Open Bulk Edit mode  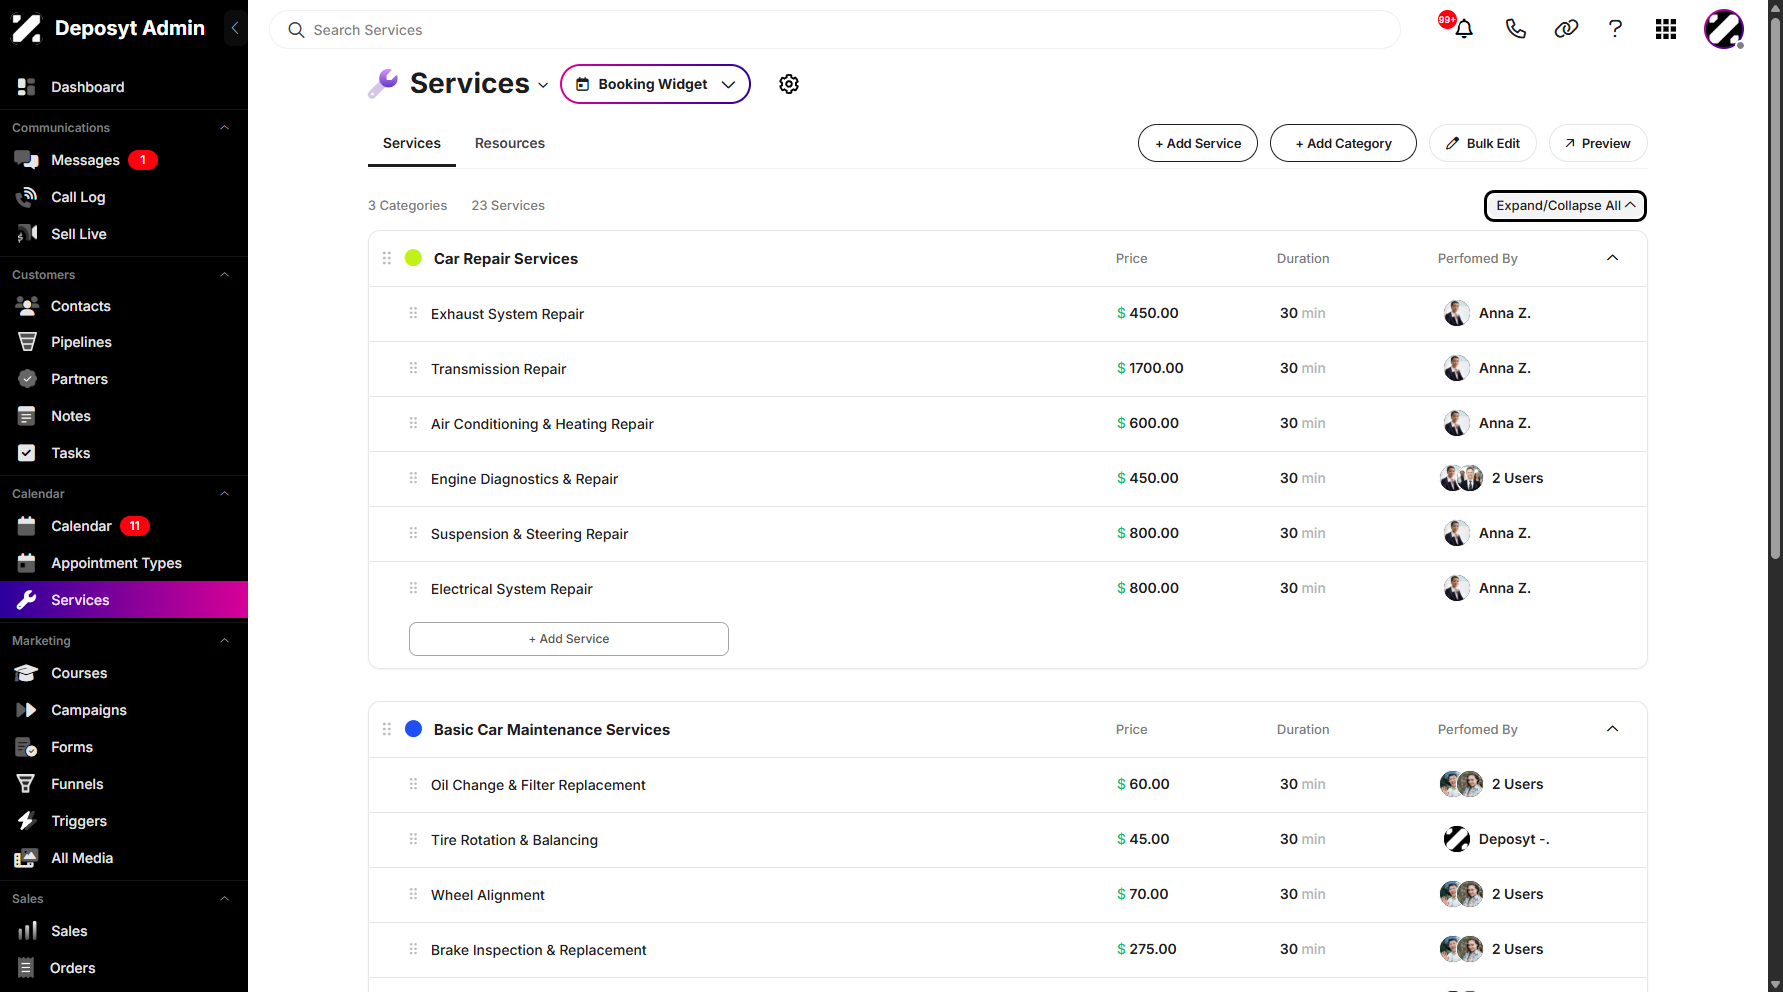(1483, 143)
